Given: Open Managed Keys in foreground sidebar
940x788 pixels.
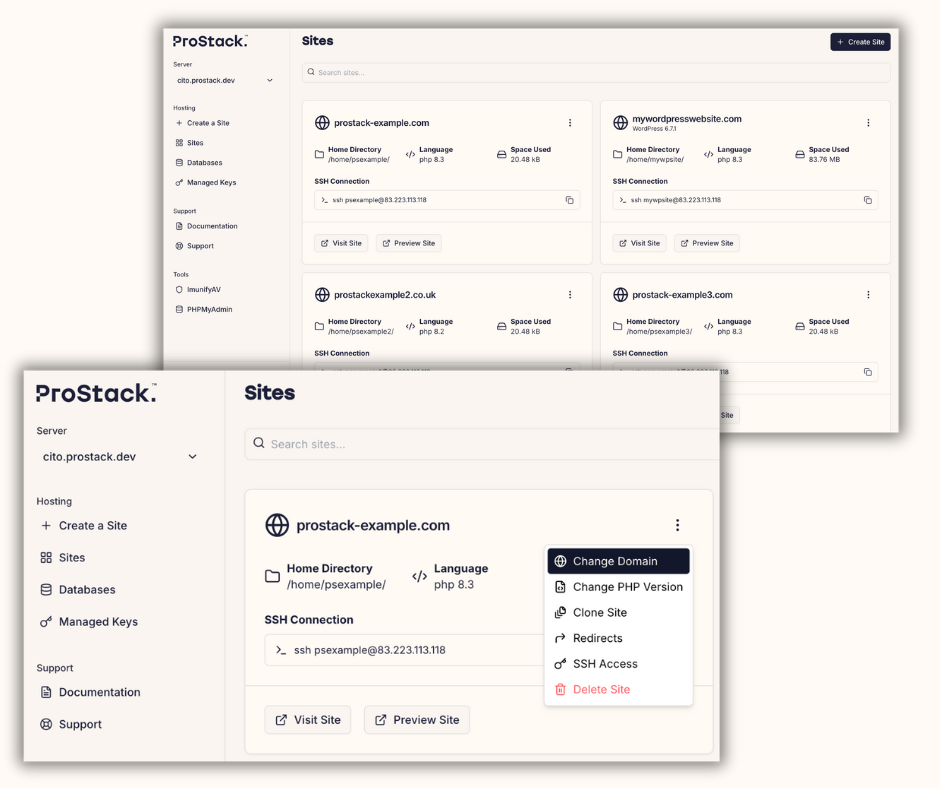Looking at the screenshot, I should pyautogui.click(x=97, y=622).
